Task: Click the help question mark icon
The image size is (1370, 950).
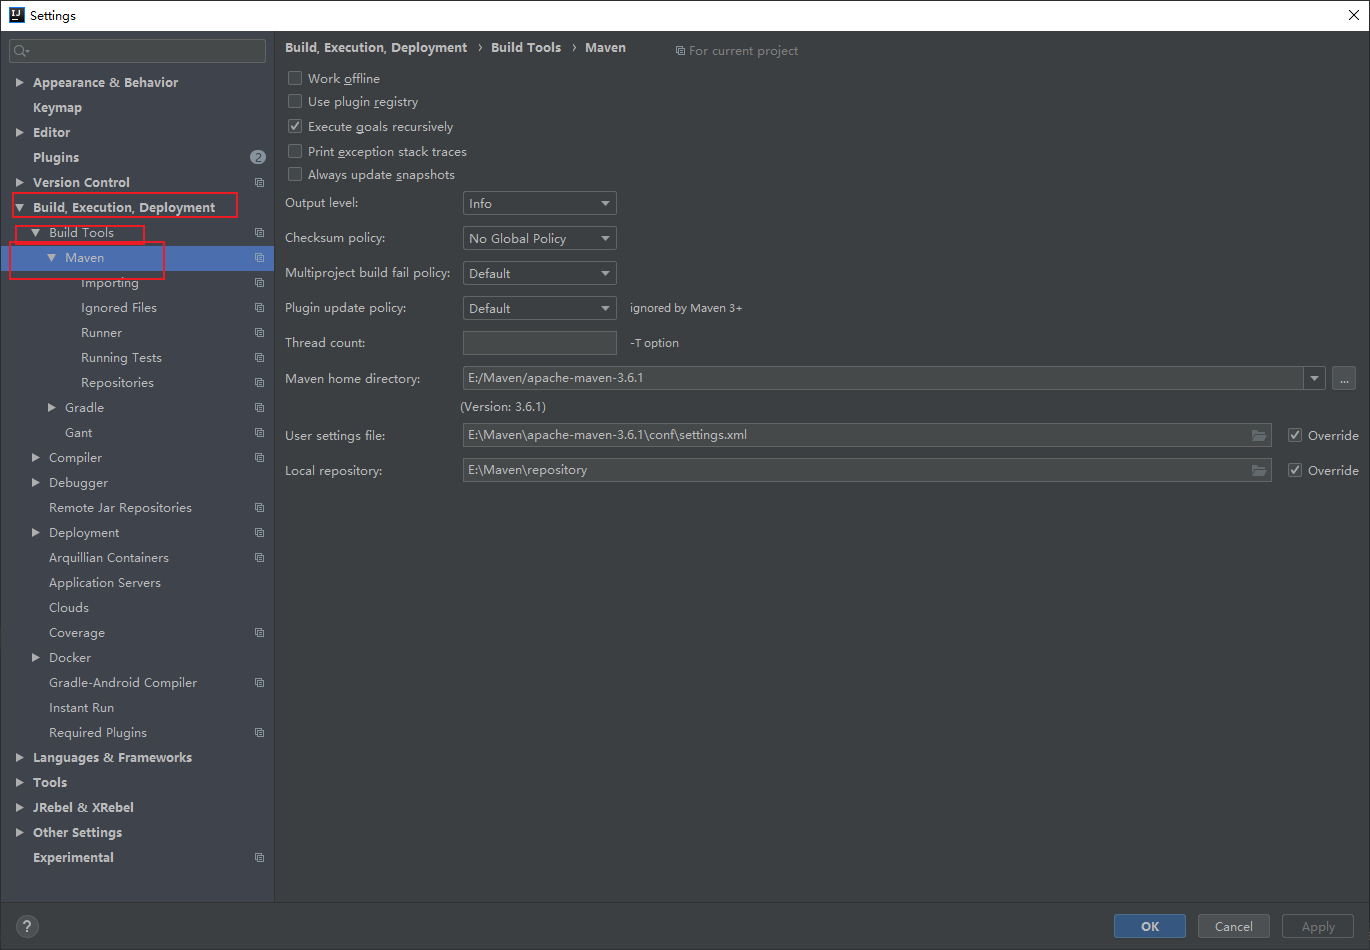Action: [x=27, y=926]
